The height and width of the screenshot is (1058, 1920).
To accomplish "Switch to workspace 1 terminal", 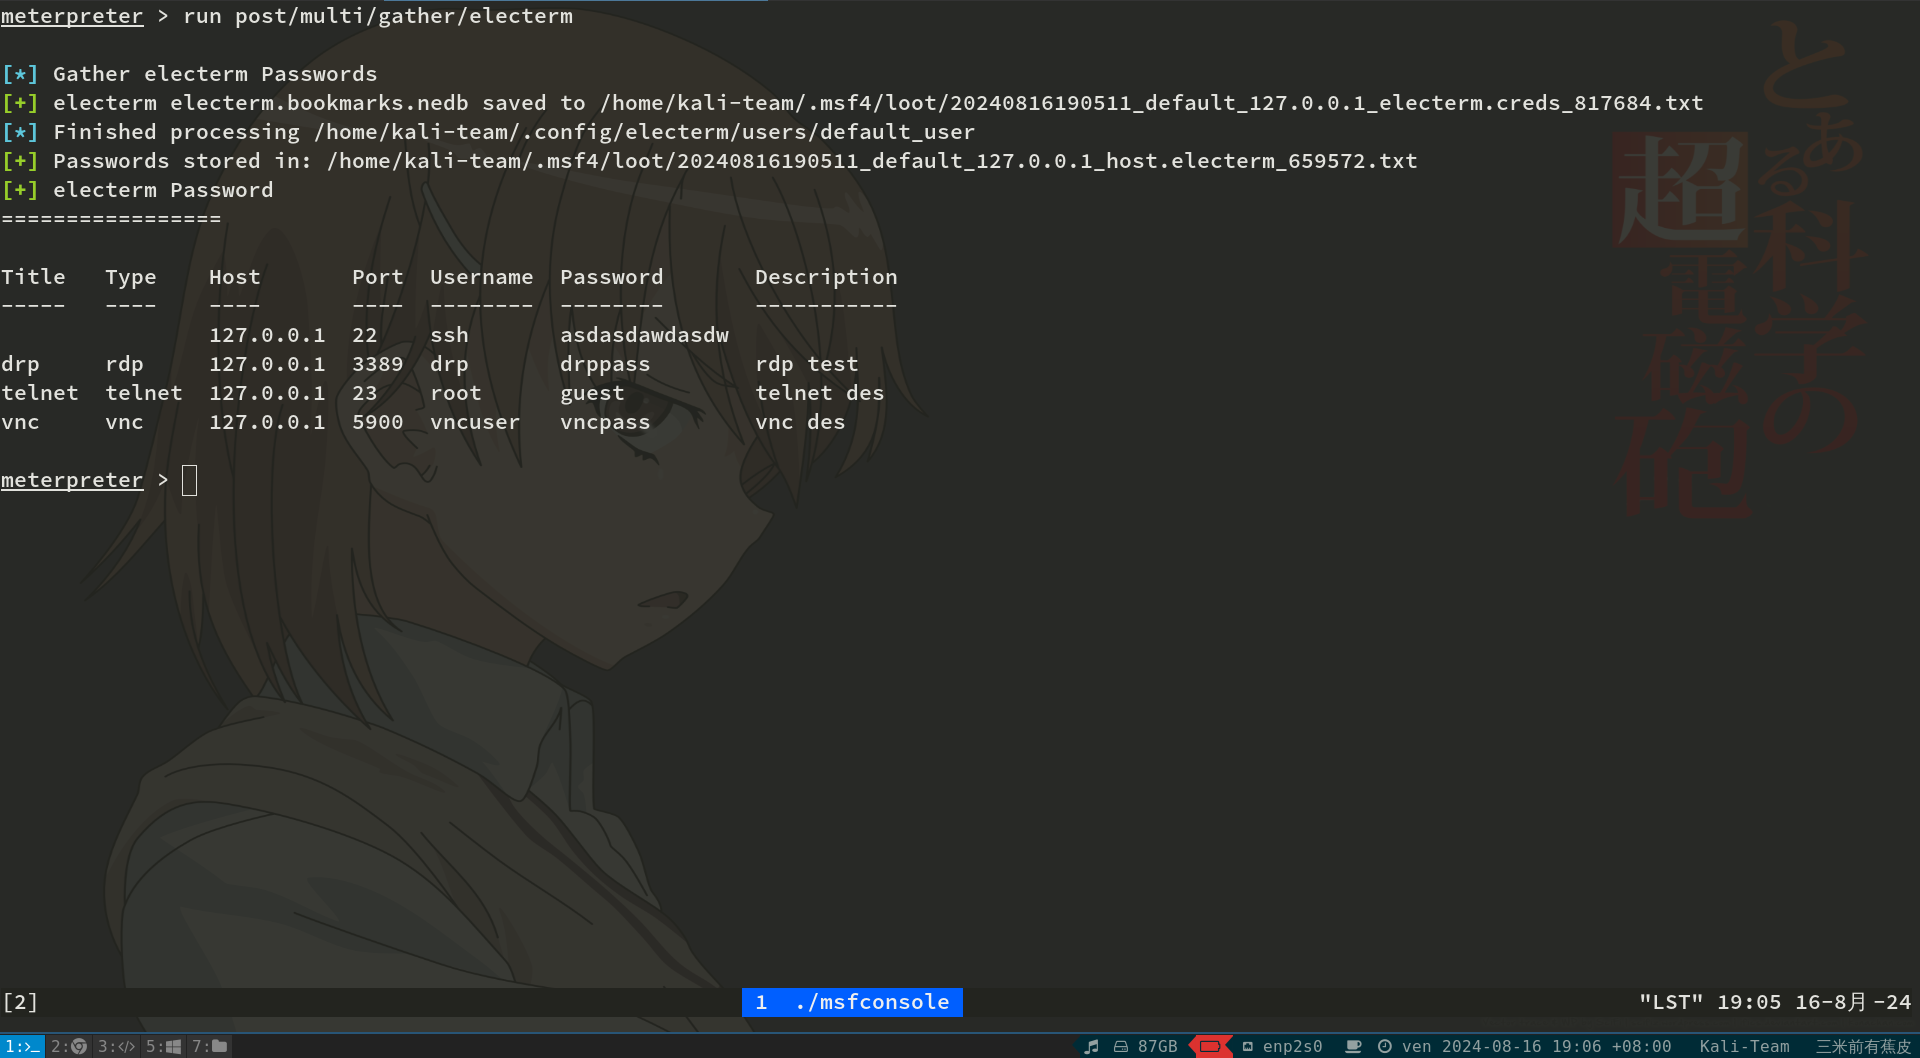I will click(x=22, y=1046).
